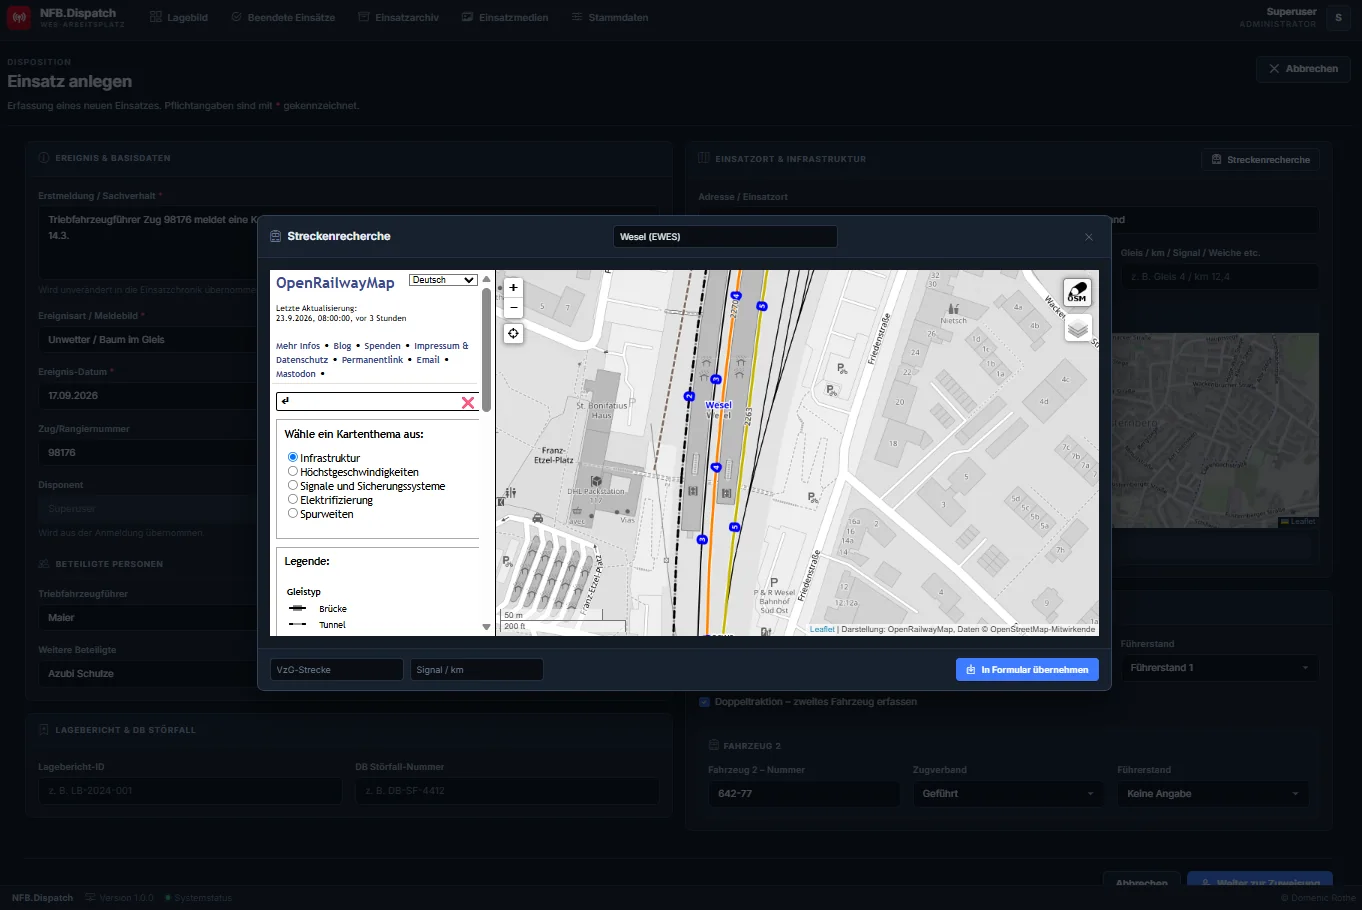Click the locate-me crosshair map button
The height and width of the screenshot is (910, 1362).
click(513, 333)
